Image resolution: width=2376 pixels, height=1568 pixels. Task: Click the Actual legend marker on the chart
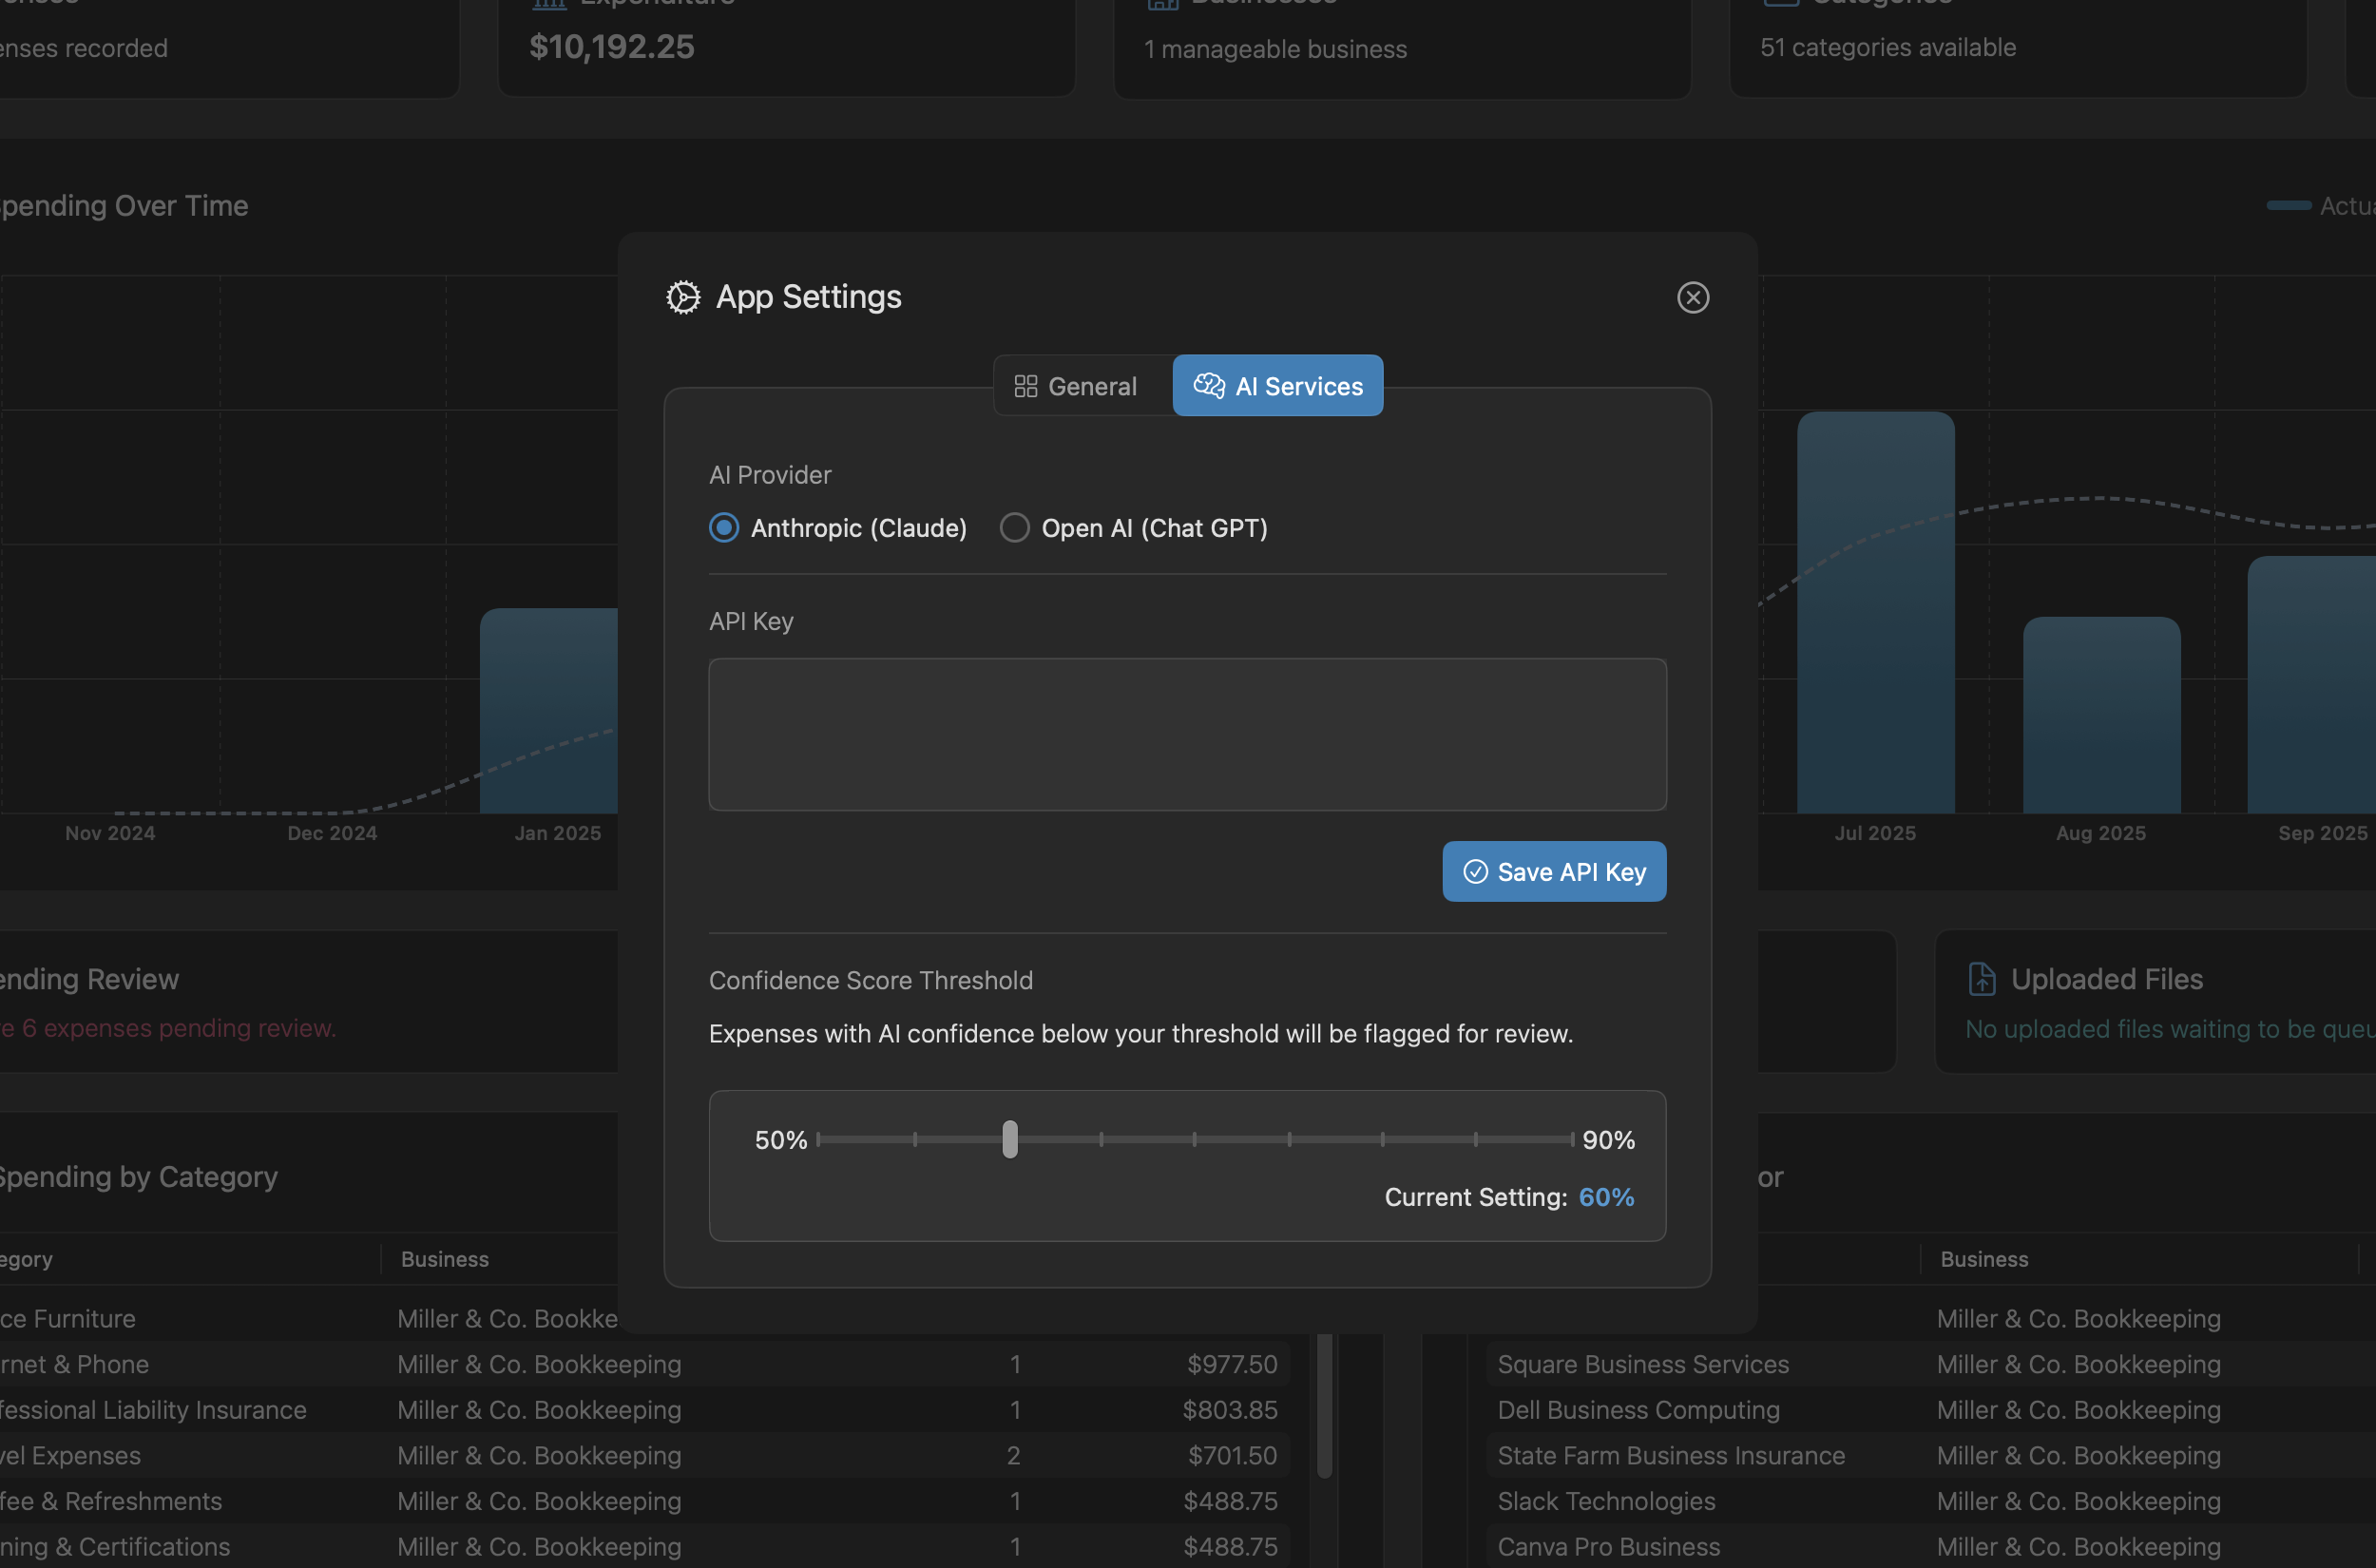pos(2289,205)
